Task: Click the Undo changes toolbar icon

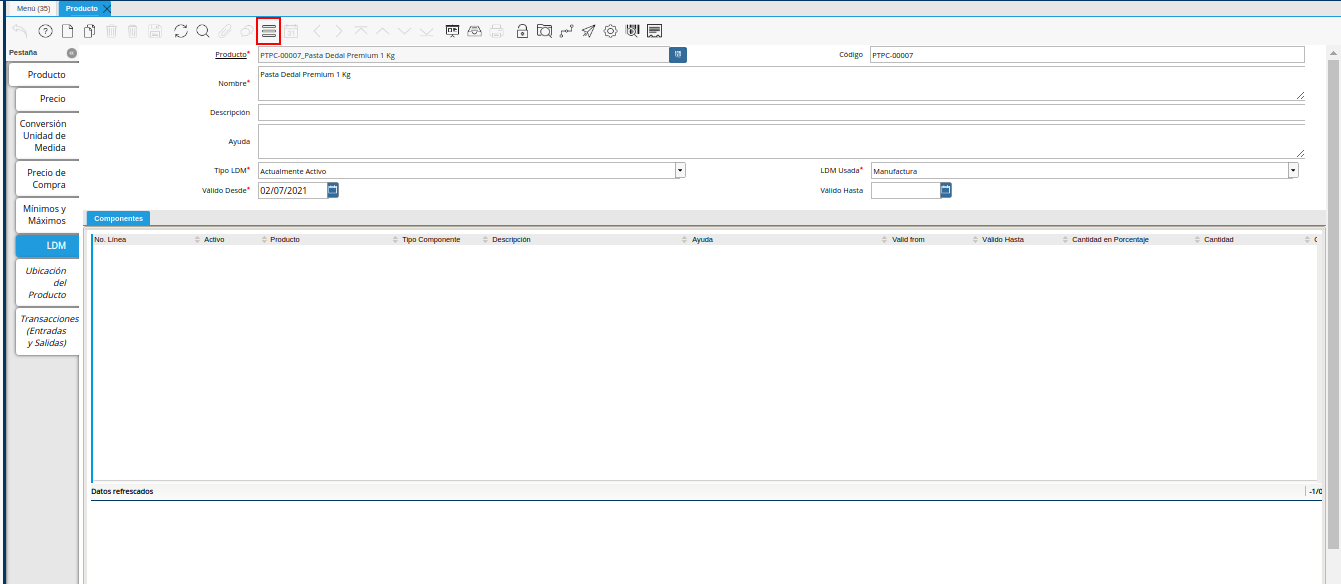Action: (x=21, y=31)
